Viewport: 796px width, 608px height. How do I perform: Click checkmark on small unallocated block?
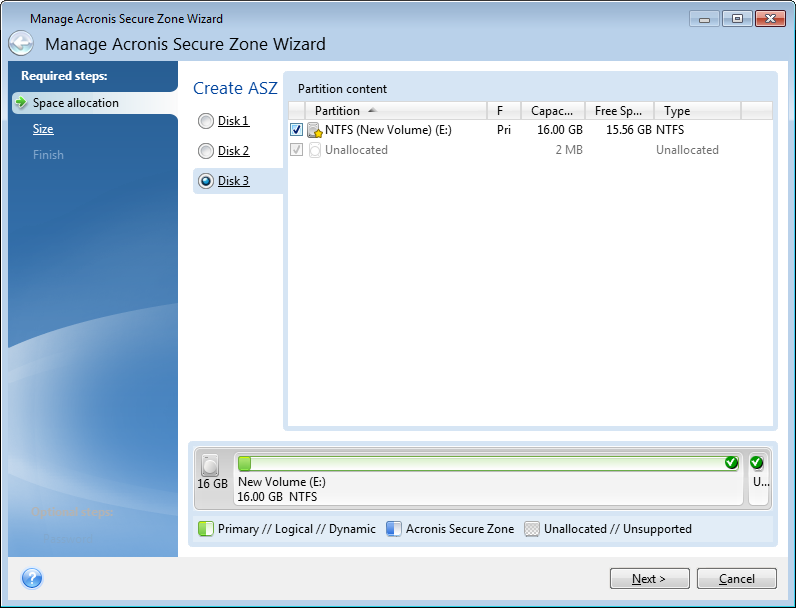(756, 463)
